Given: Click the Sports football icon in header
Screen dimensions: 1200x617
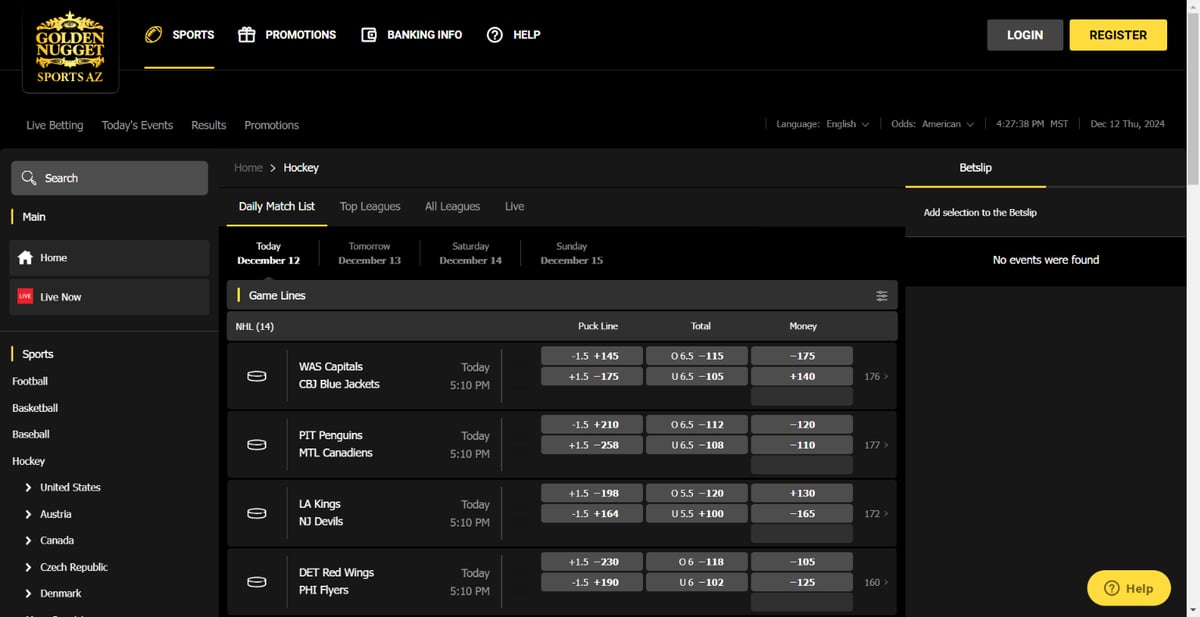Looking at the screenshot, I should click(x=154, y=34).
